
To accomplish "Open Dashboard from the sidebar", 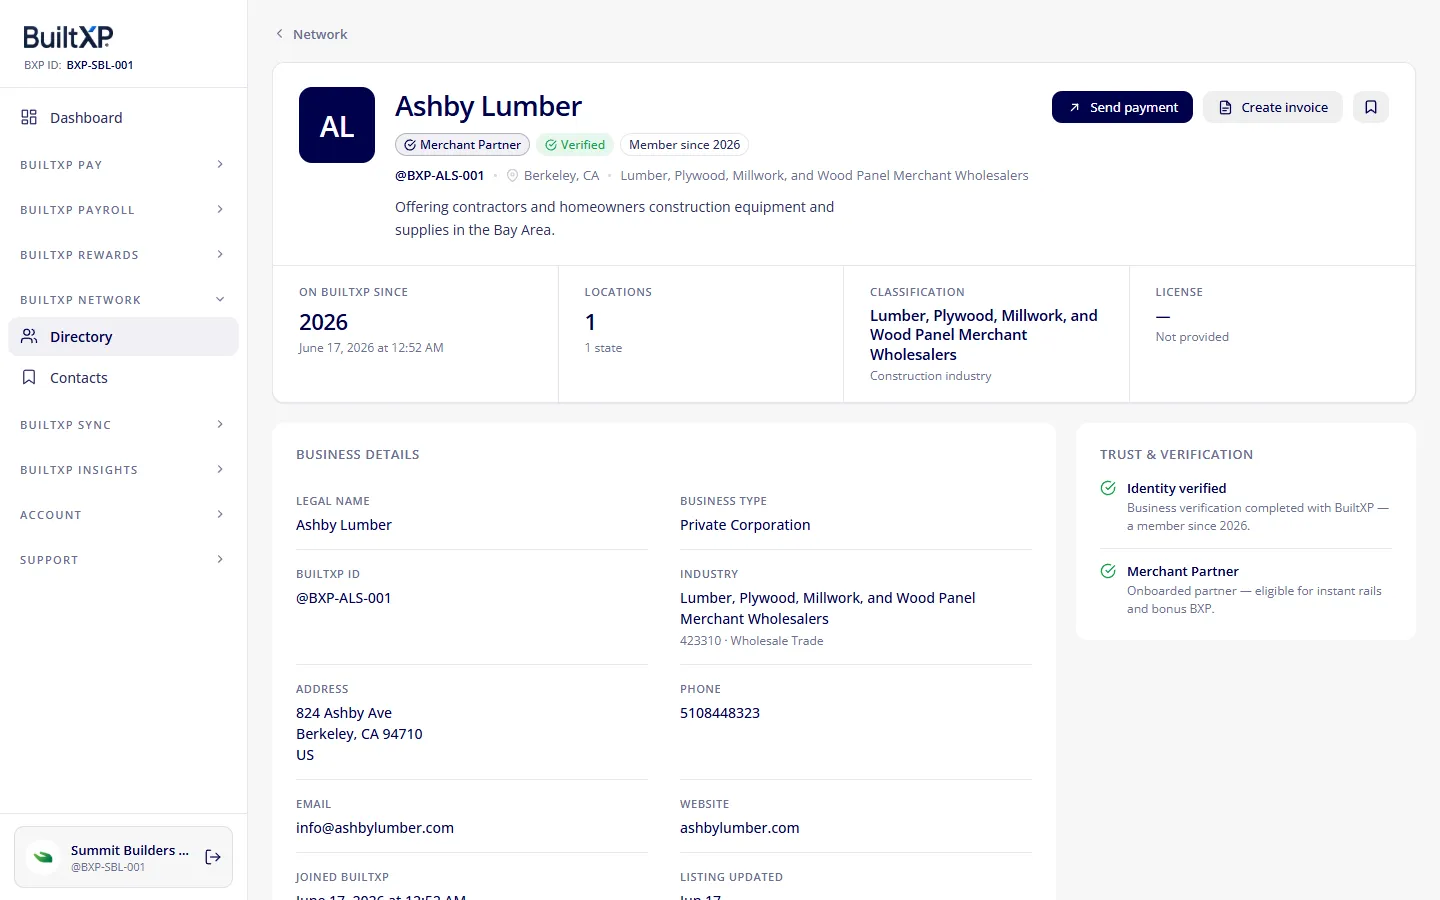I will click(x=123, y=118).
